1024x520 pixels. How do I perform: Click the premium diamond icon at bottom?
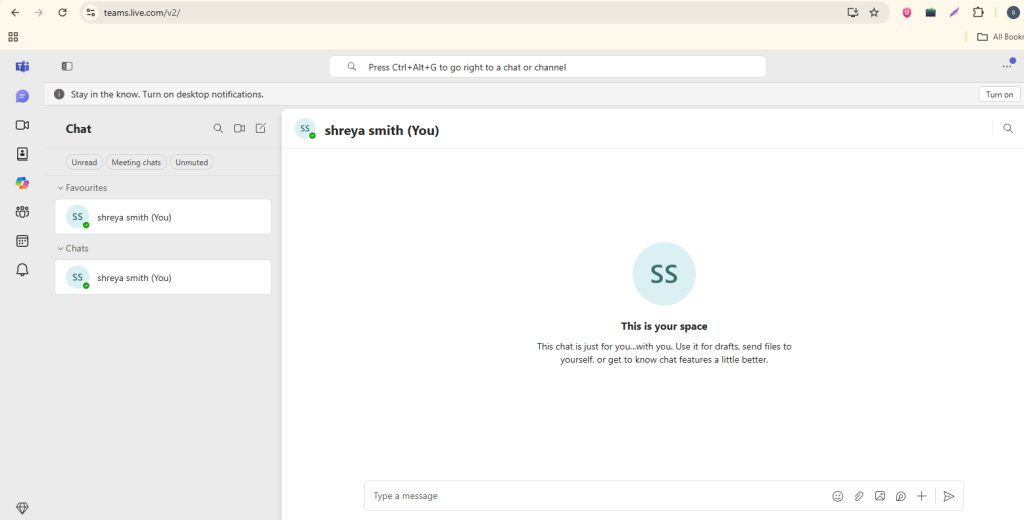[22, 508]
